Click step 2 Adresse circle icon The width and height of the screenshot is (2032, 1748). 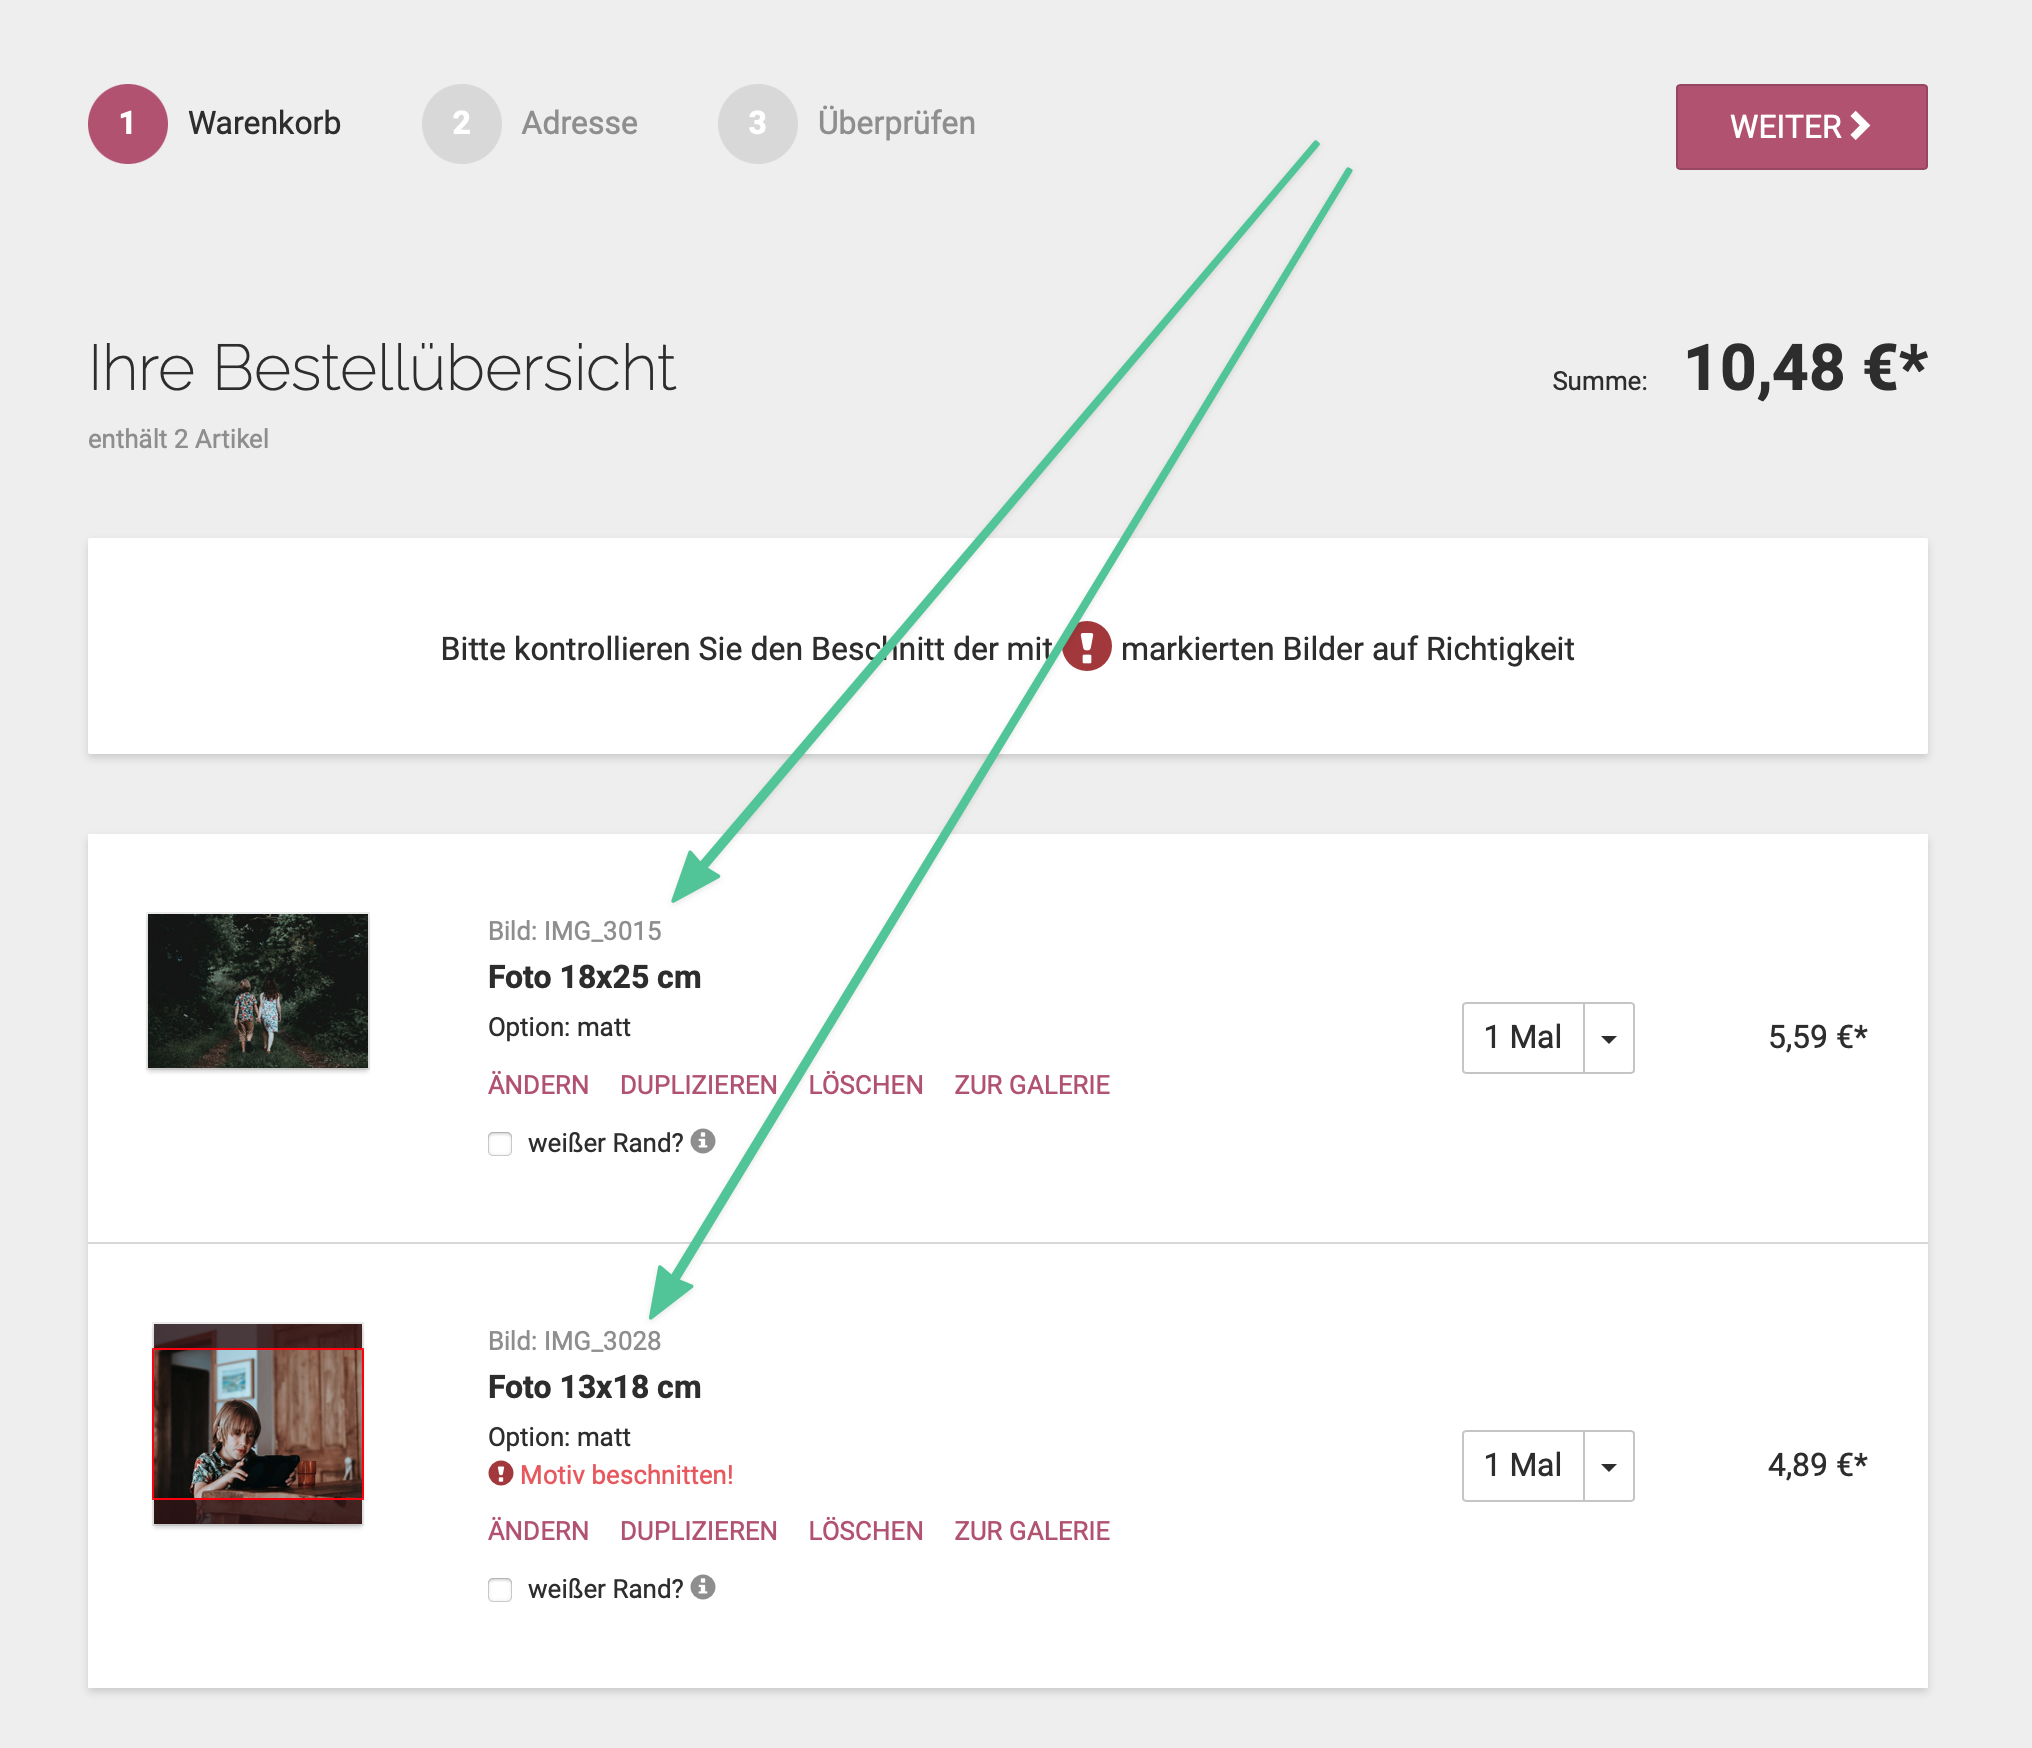(x=461, y=123)
